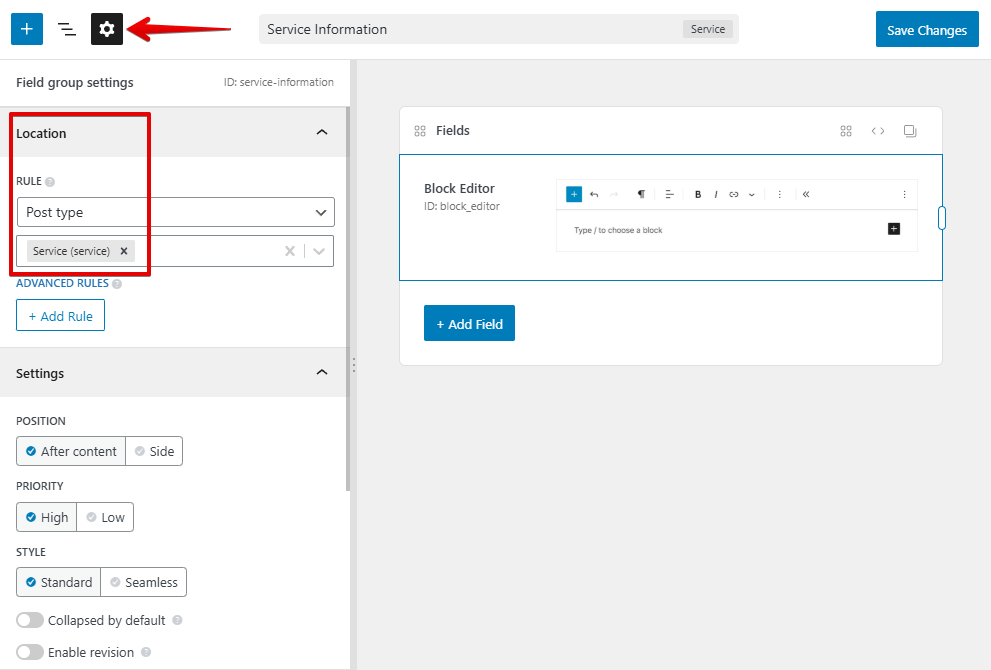Set priority to Low

[x=105, y=517]
